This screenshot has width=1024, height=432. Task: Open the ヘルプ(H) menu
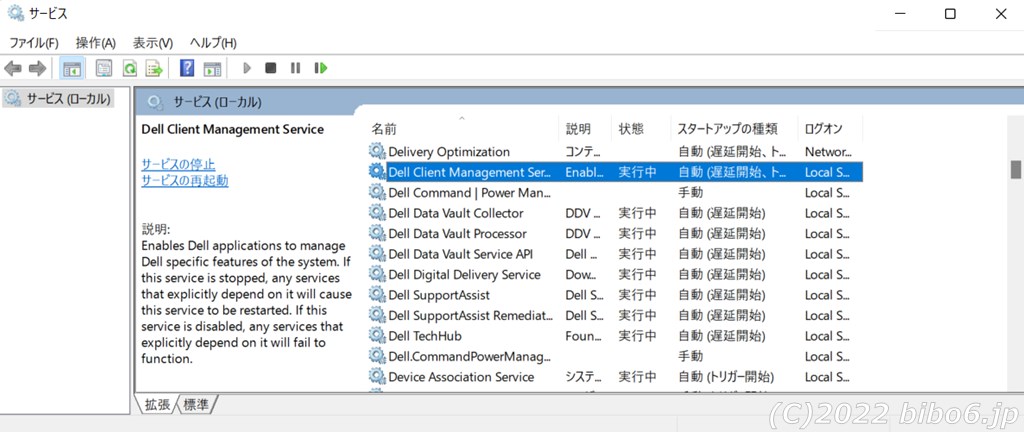coord(213,43)
